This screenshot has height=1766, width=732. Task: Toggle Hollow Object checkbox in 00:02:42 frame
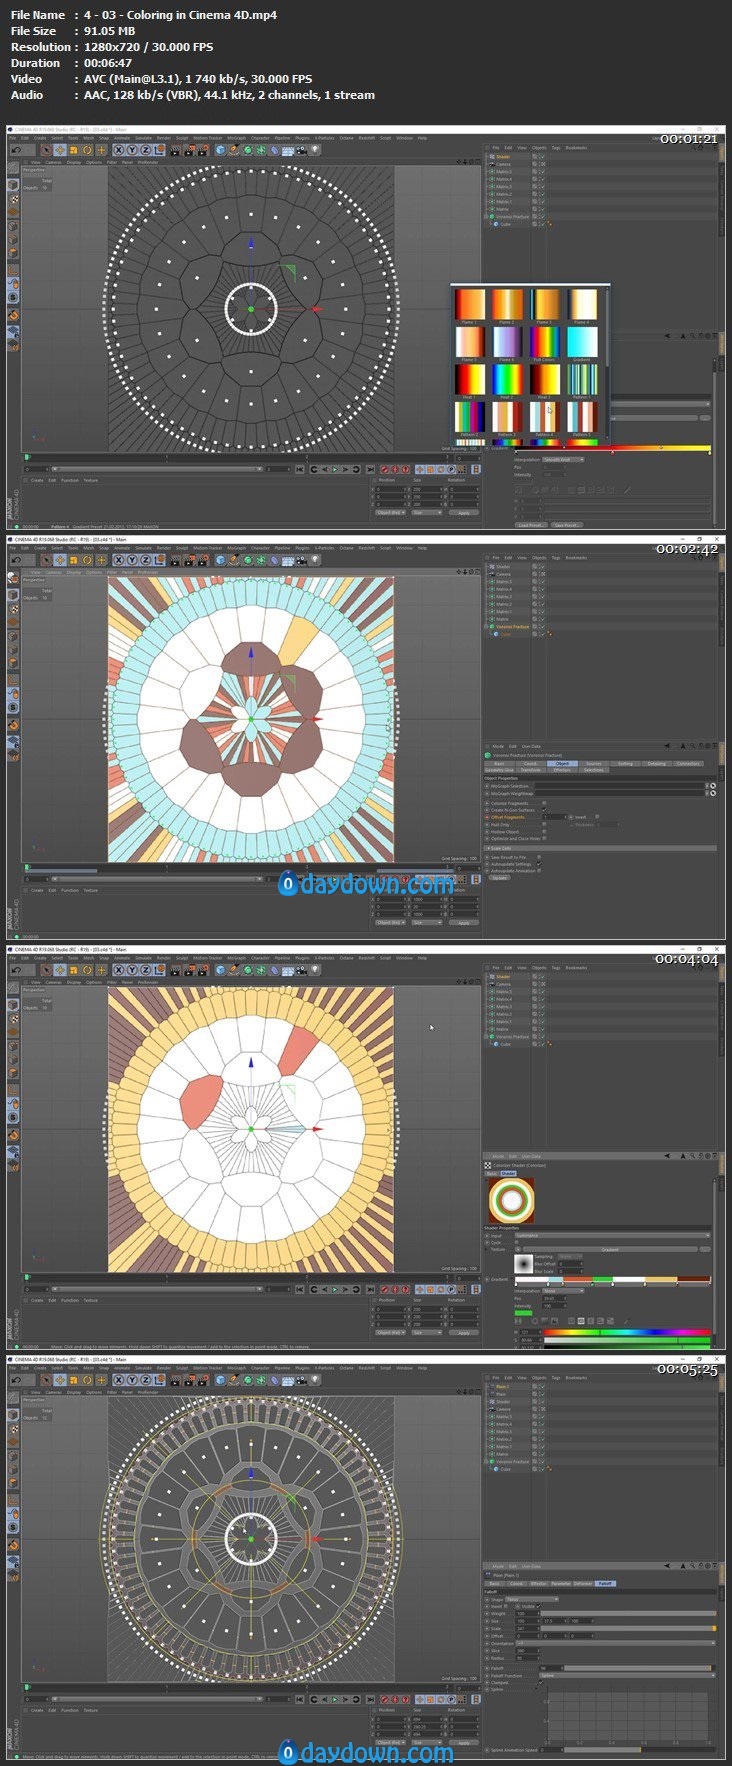pyautogui.click(x=544, y=832)
